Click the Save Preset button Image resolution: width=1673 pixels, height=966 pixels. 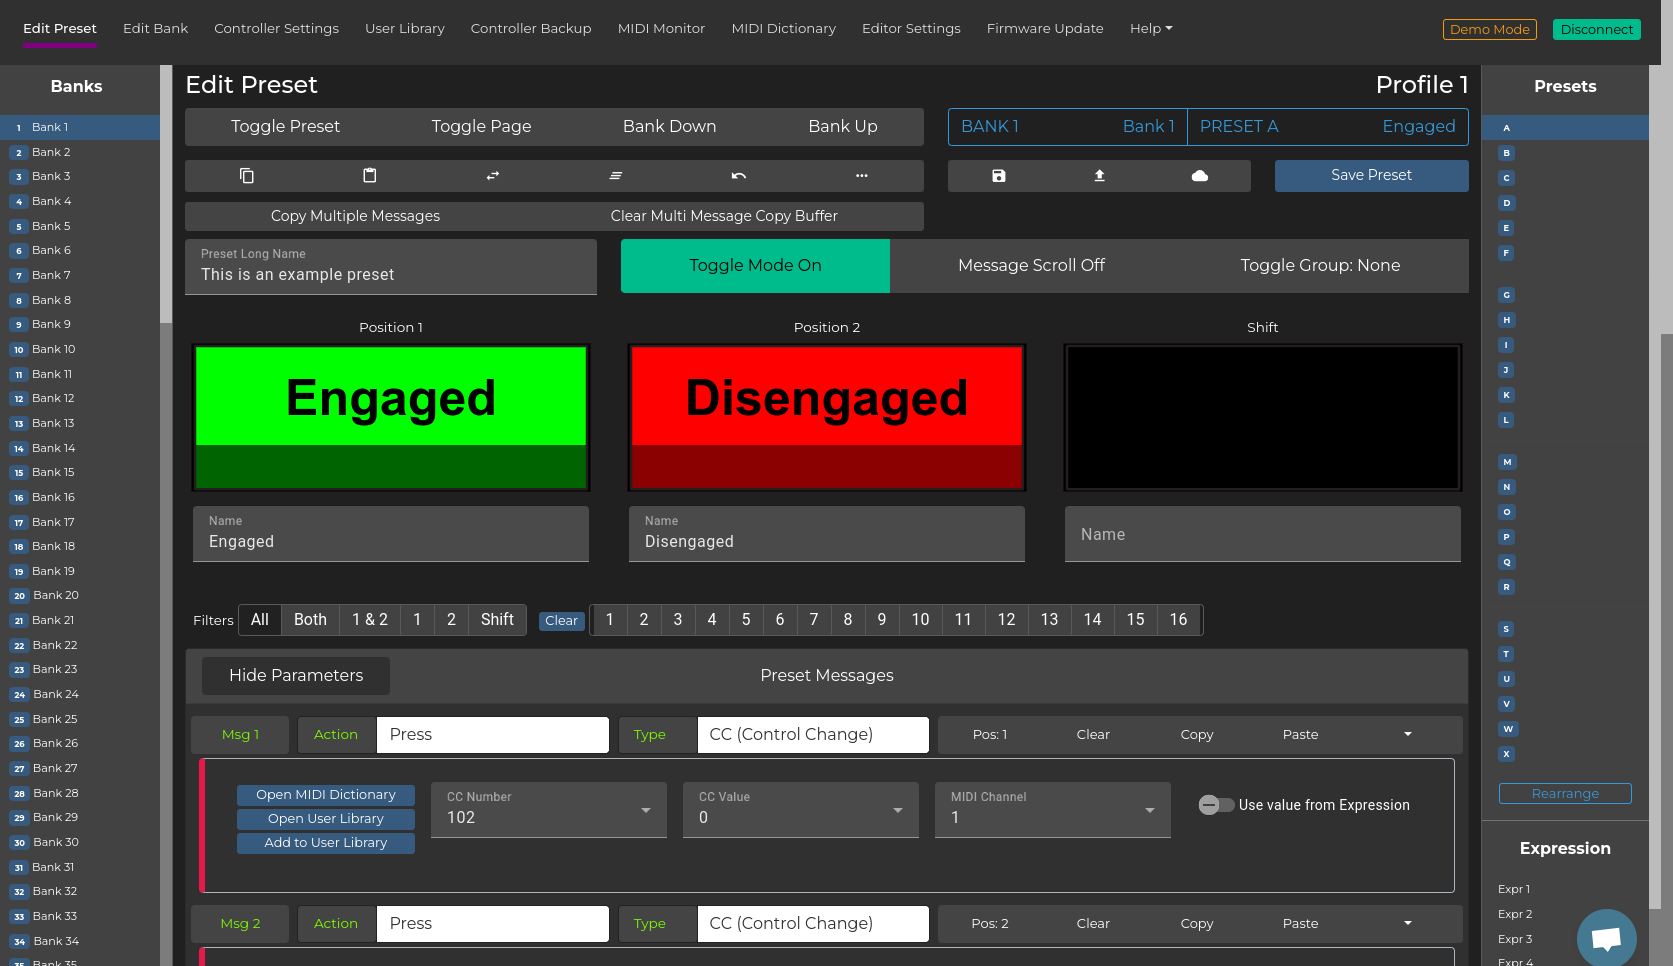coord(1371,176)
